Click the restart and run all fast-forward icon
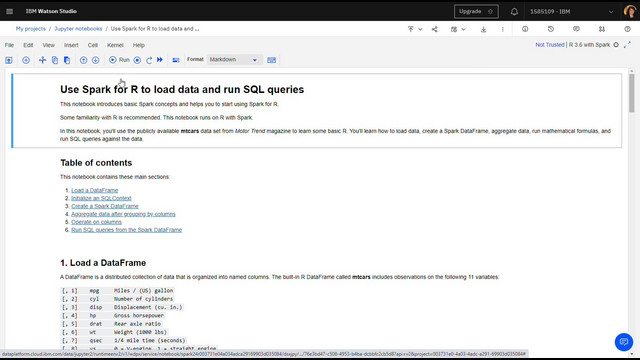Viewport: 640px width, 360px height. [x=160, y=60]
